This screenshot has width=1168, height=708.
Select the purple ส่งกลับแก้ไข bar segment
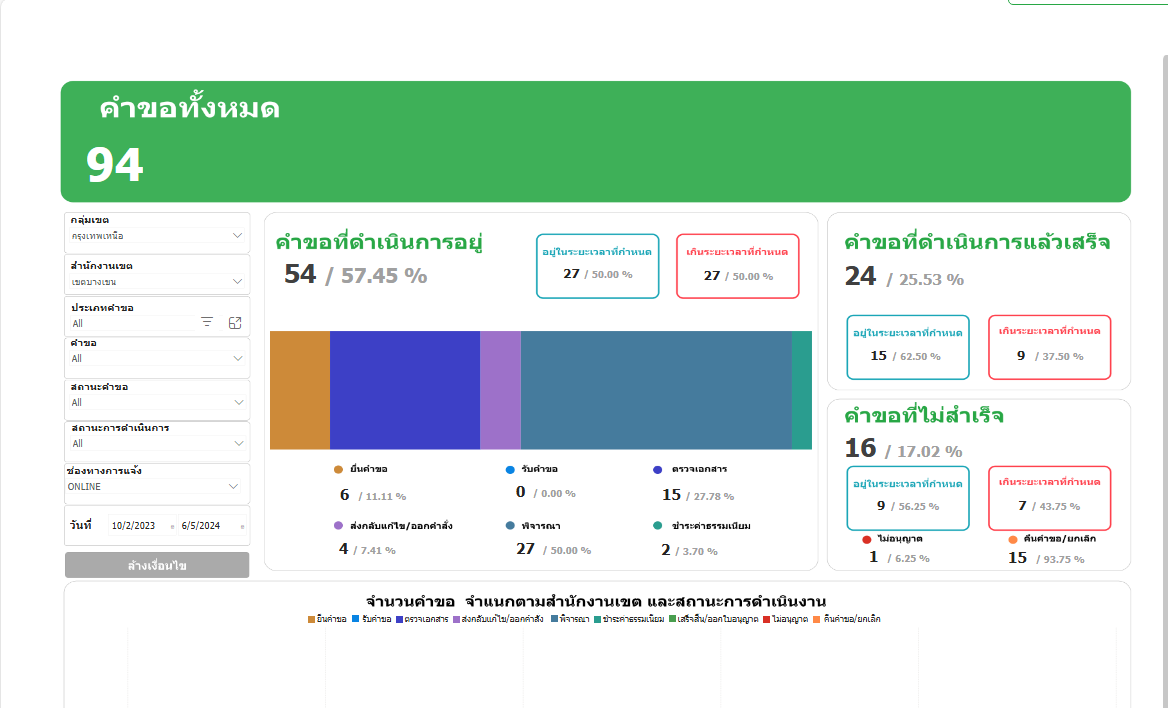pos(500,390)
